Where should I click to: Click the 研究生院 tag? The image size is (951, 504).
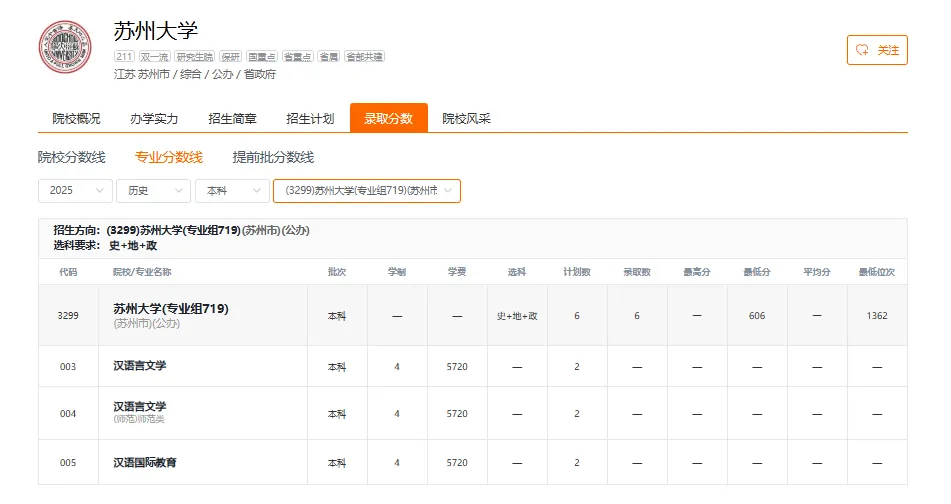[x=195, y=56]
